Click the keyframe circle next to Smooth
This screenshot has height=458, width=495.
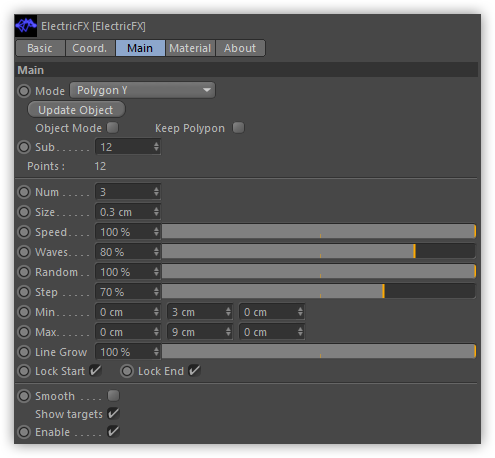[x=24, y=396]
